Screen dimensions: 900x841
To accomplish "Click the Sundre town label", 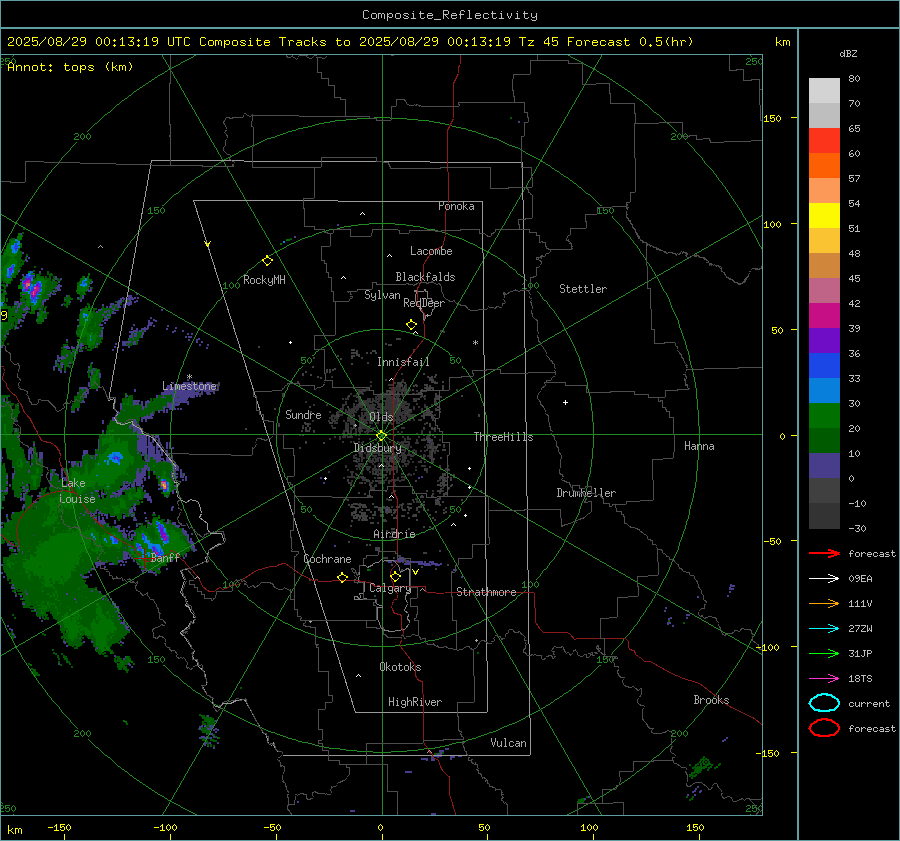I will pyautogui.click(x=303, y=414).
